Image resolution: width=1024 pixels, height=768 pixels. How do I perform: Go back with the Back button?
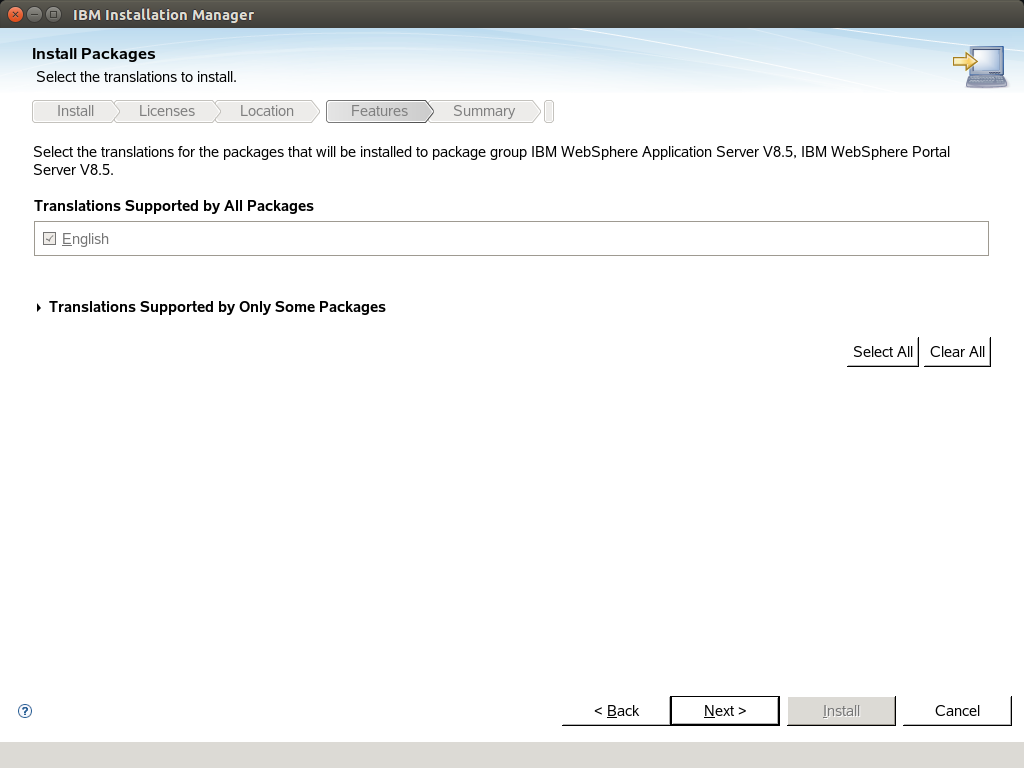(x=616, y=711)
